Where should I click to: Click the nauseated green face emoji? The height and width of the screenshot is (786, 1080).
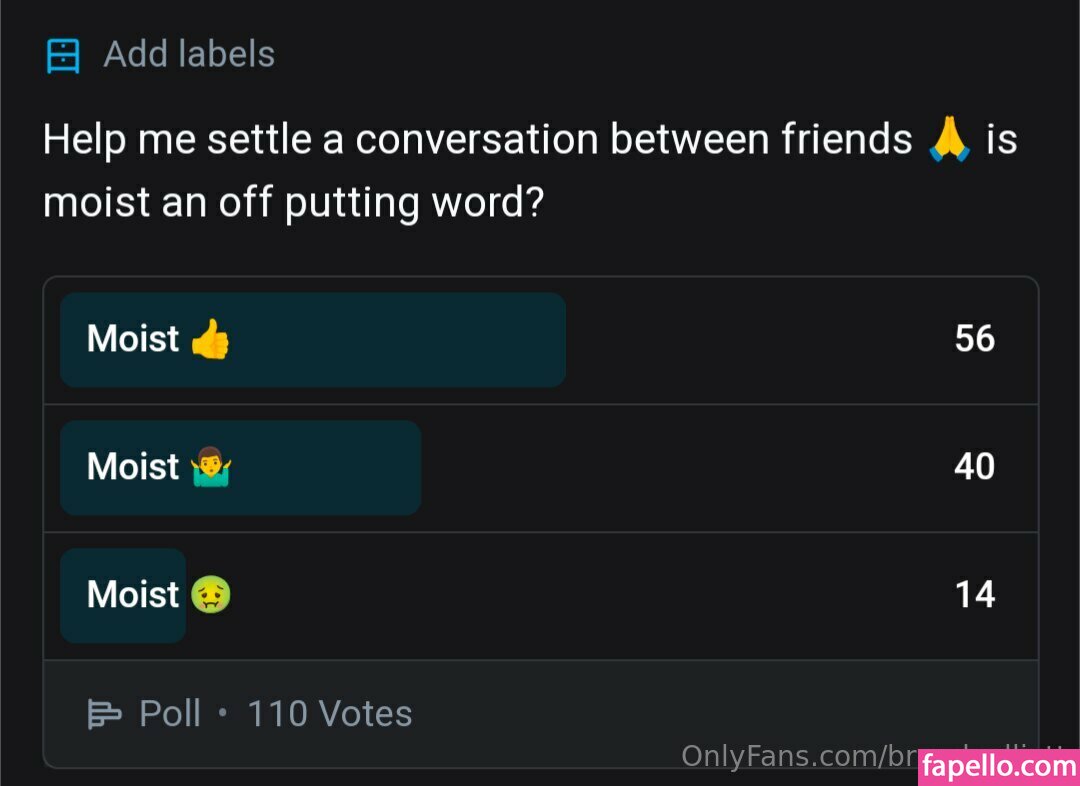click(x=210, y=595)
